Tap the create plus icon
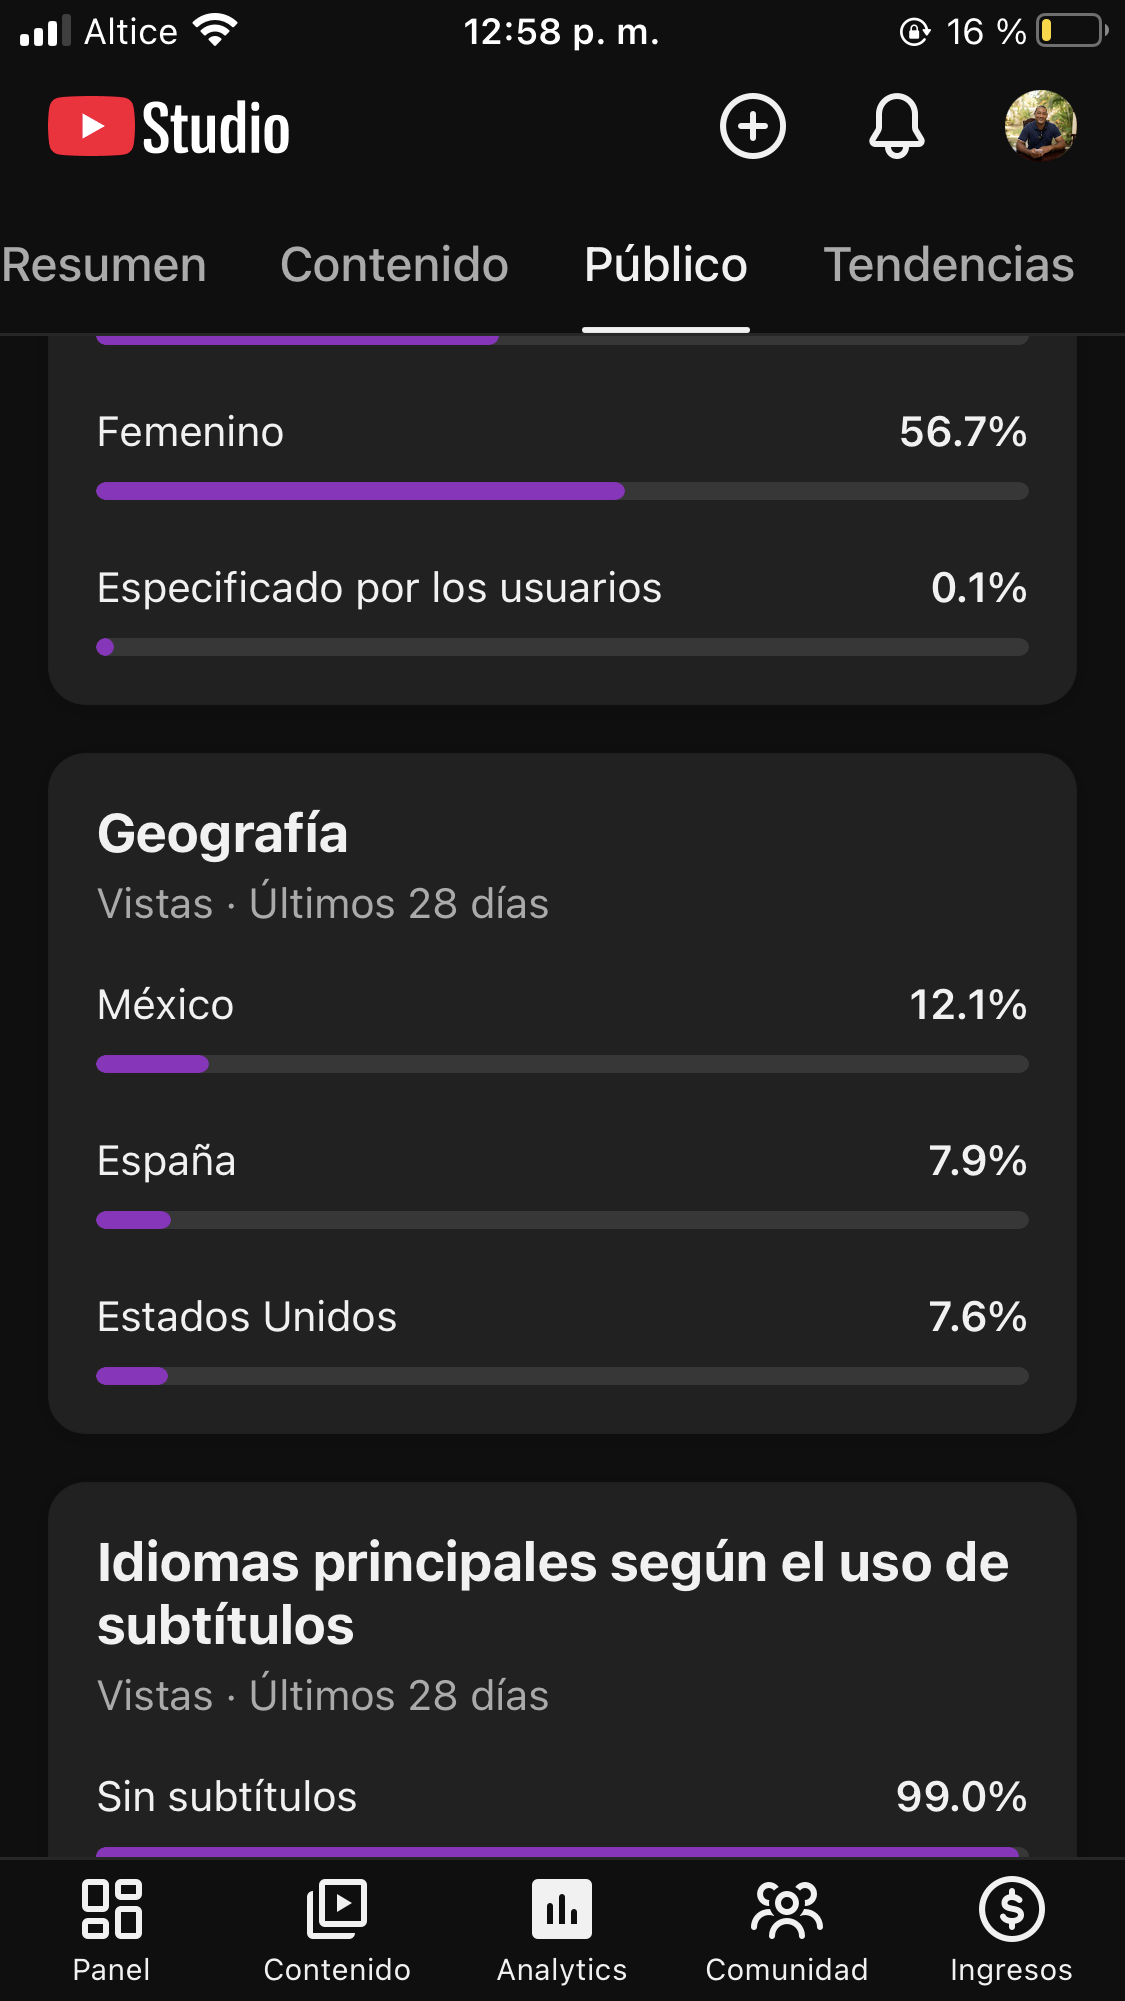The image size is (1125, 2001). 752,126
